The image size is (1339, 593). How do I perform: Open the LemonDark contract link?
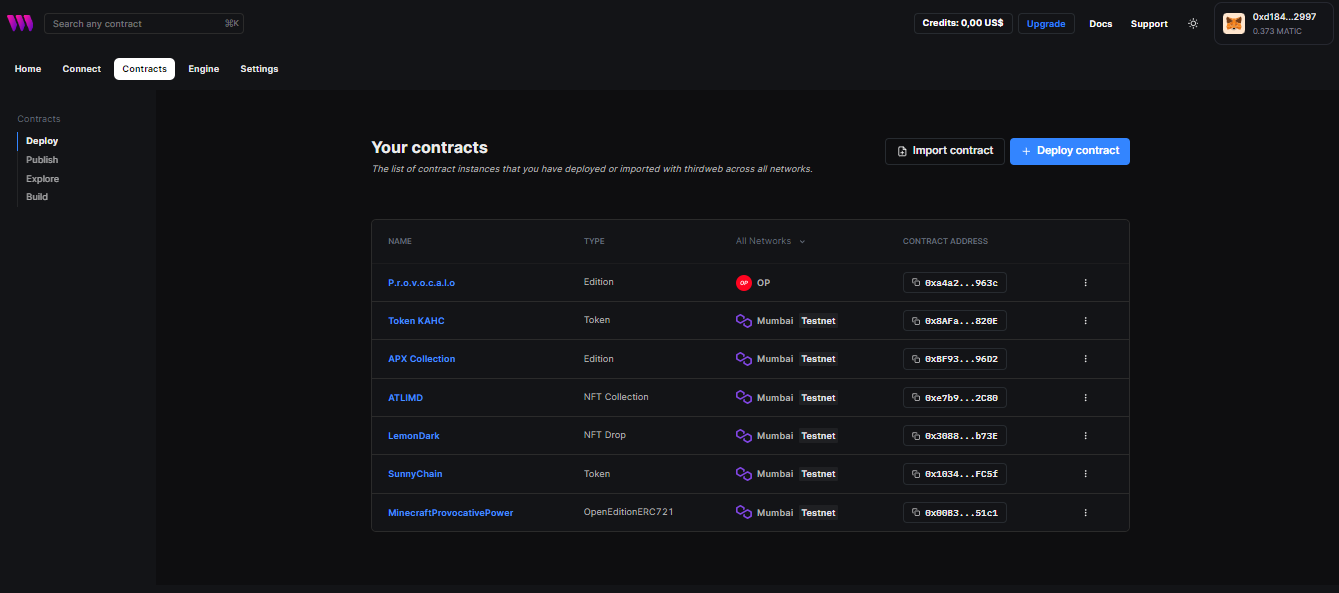(x=413, y=436)
